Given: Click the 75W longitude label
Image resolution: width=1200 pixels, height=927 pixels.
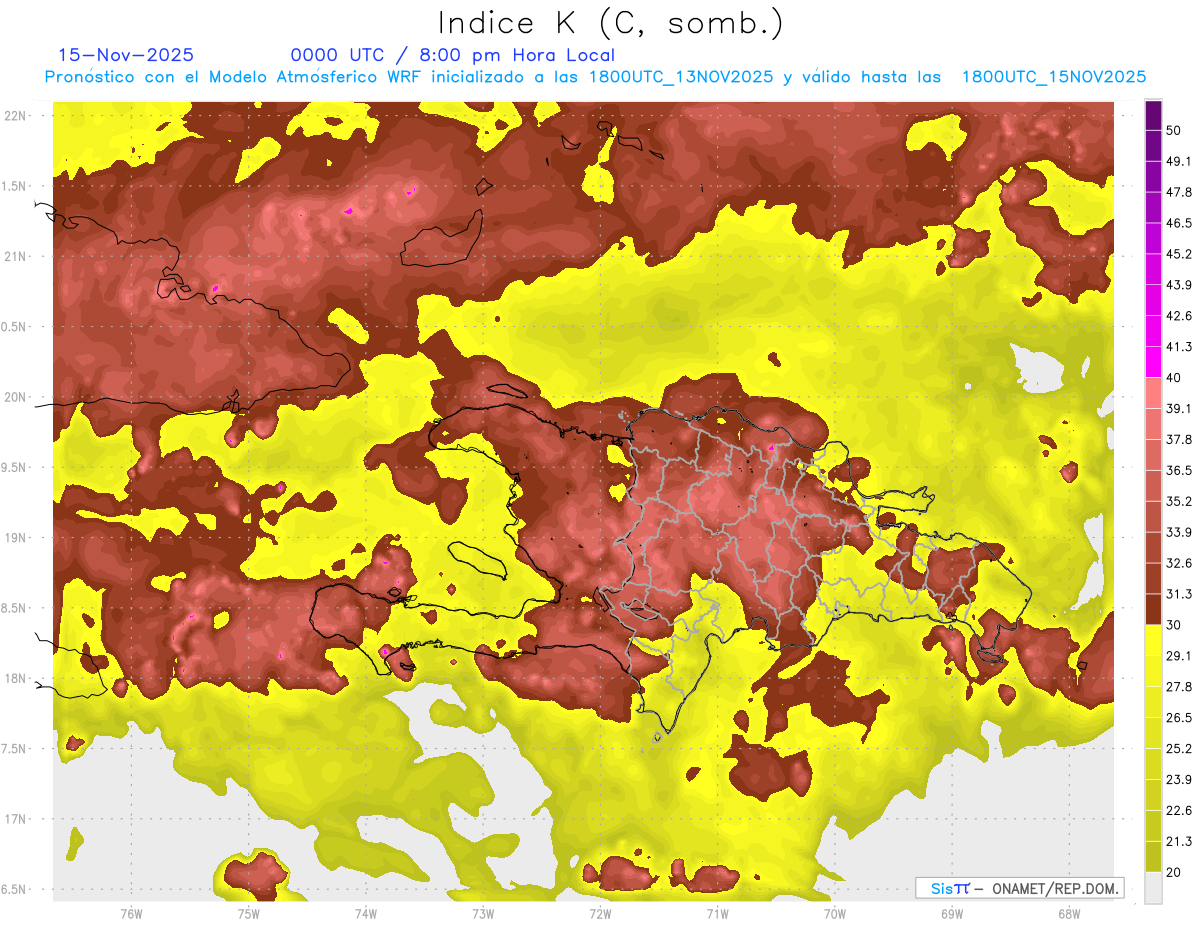Looking at the screenshot, I should 248,914.
